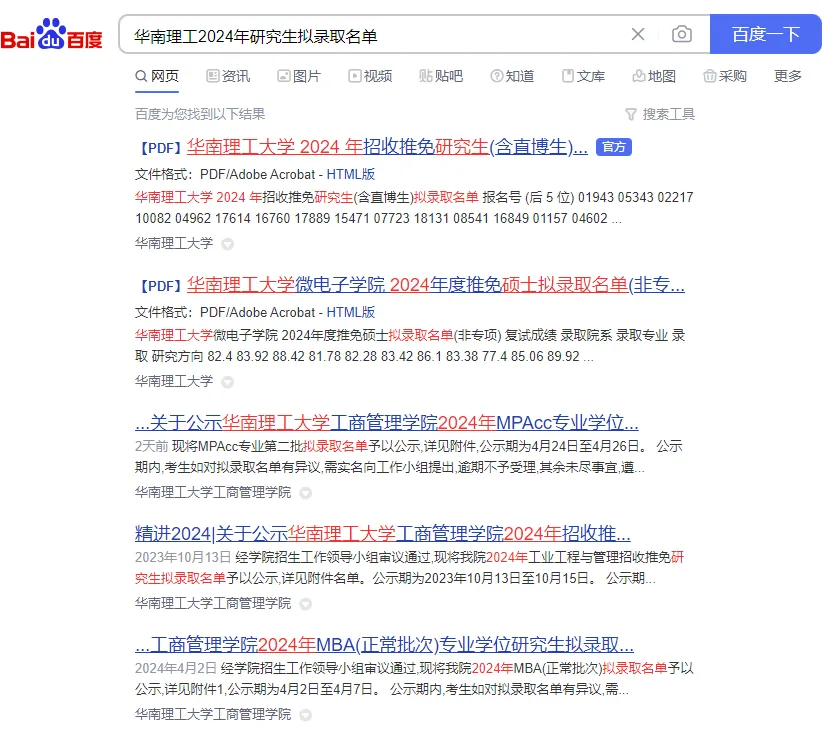Go to the 文库 tab
The image size is (827, 729).
pos(583,76)
